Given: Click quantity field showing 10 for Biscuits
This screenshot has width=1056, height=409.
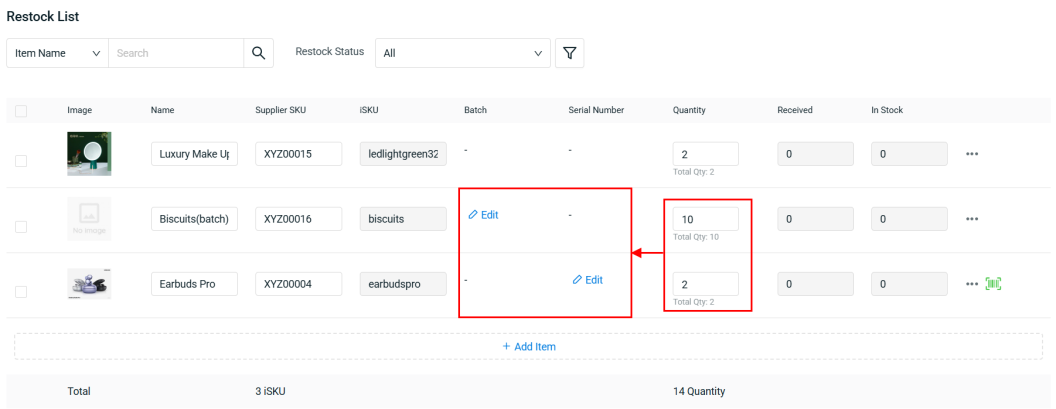Looking at the screenshot, I should [705, 219].
